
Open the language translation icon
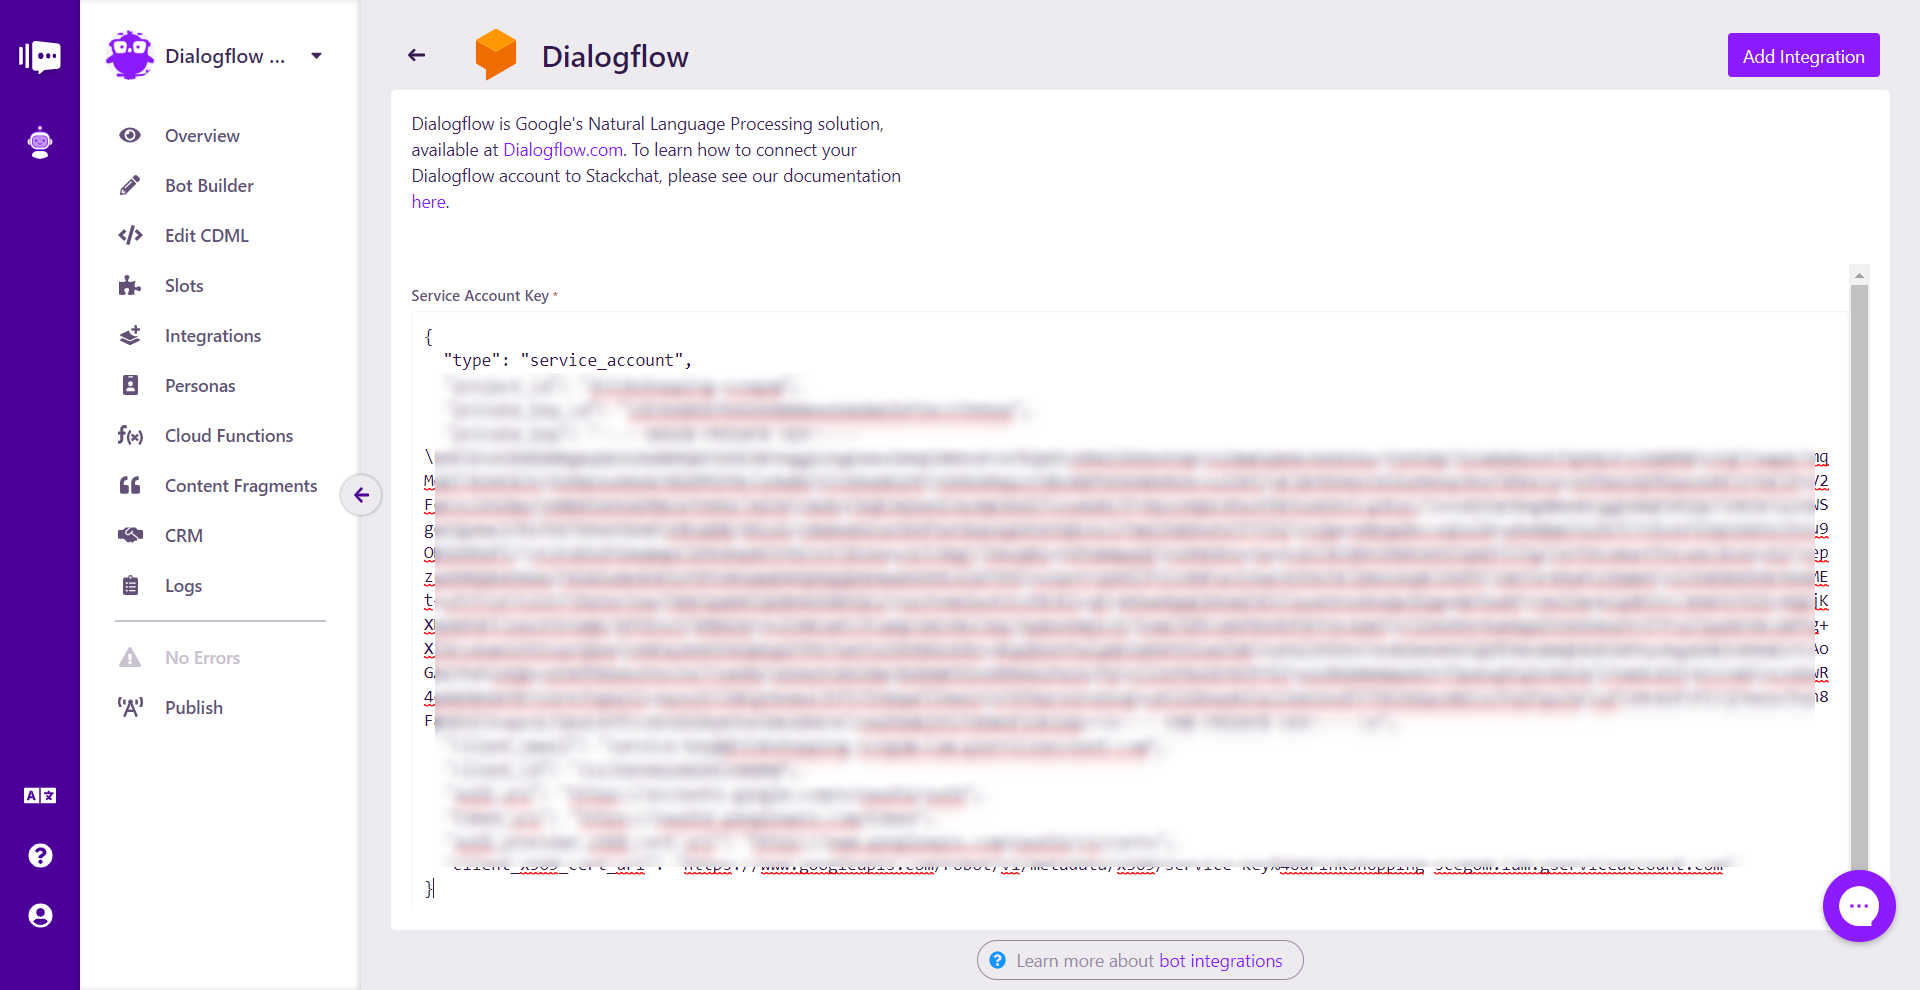click(x=40, y=796)
